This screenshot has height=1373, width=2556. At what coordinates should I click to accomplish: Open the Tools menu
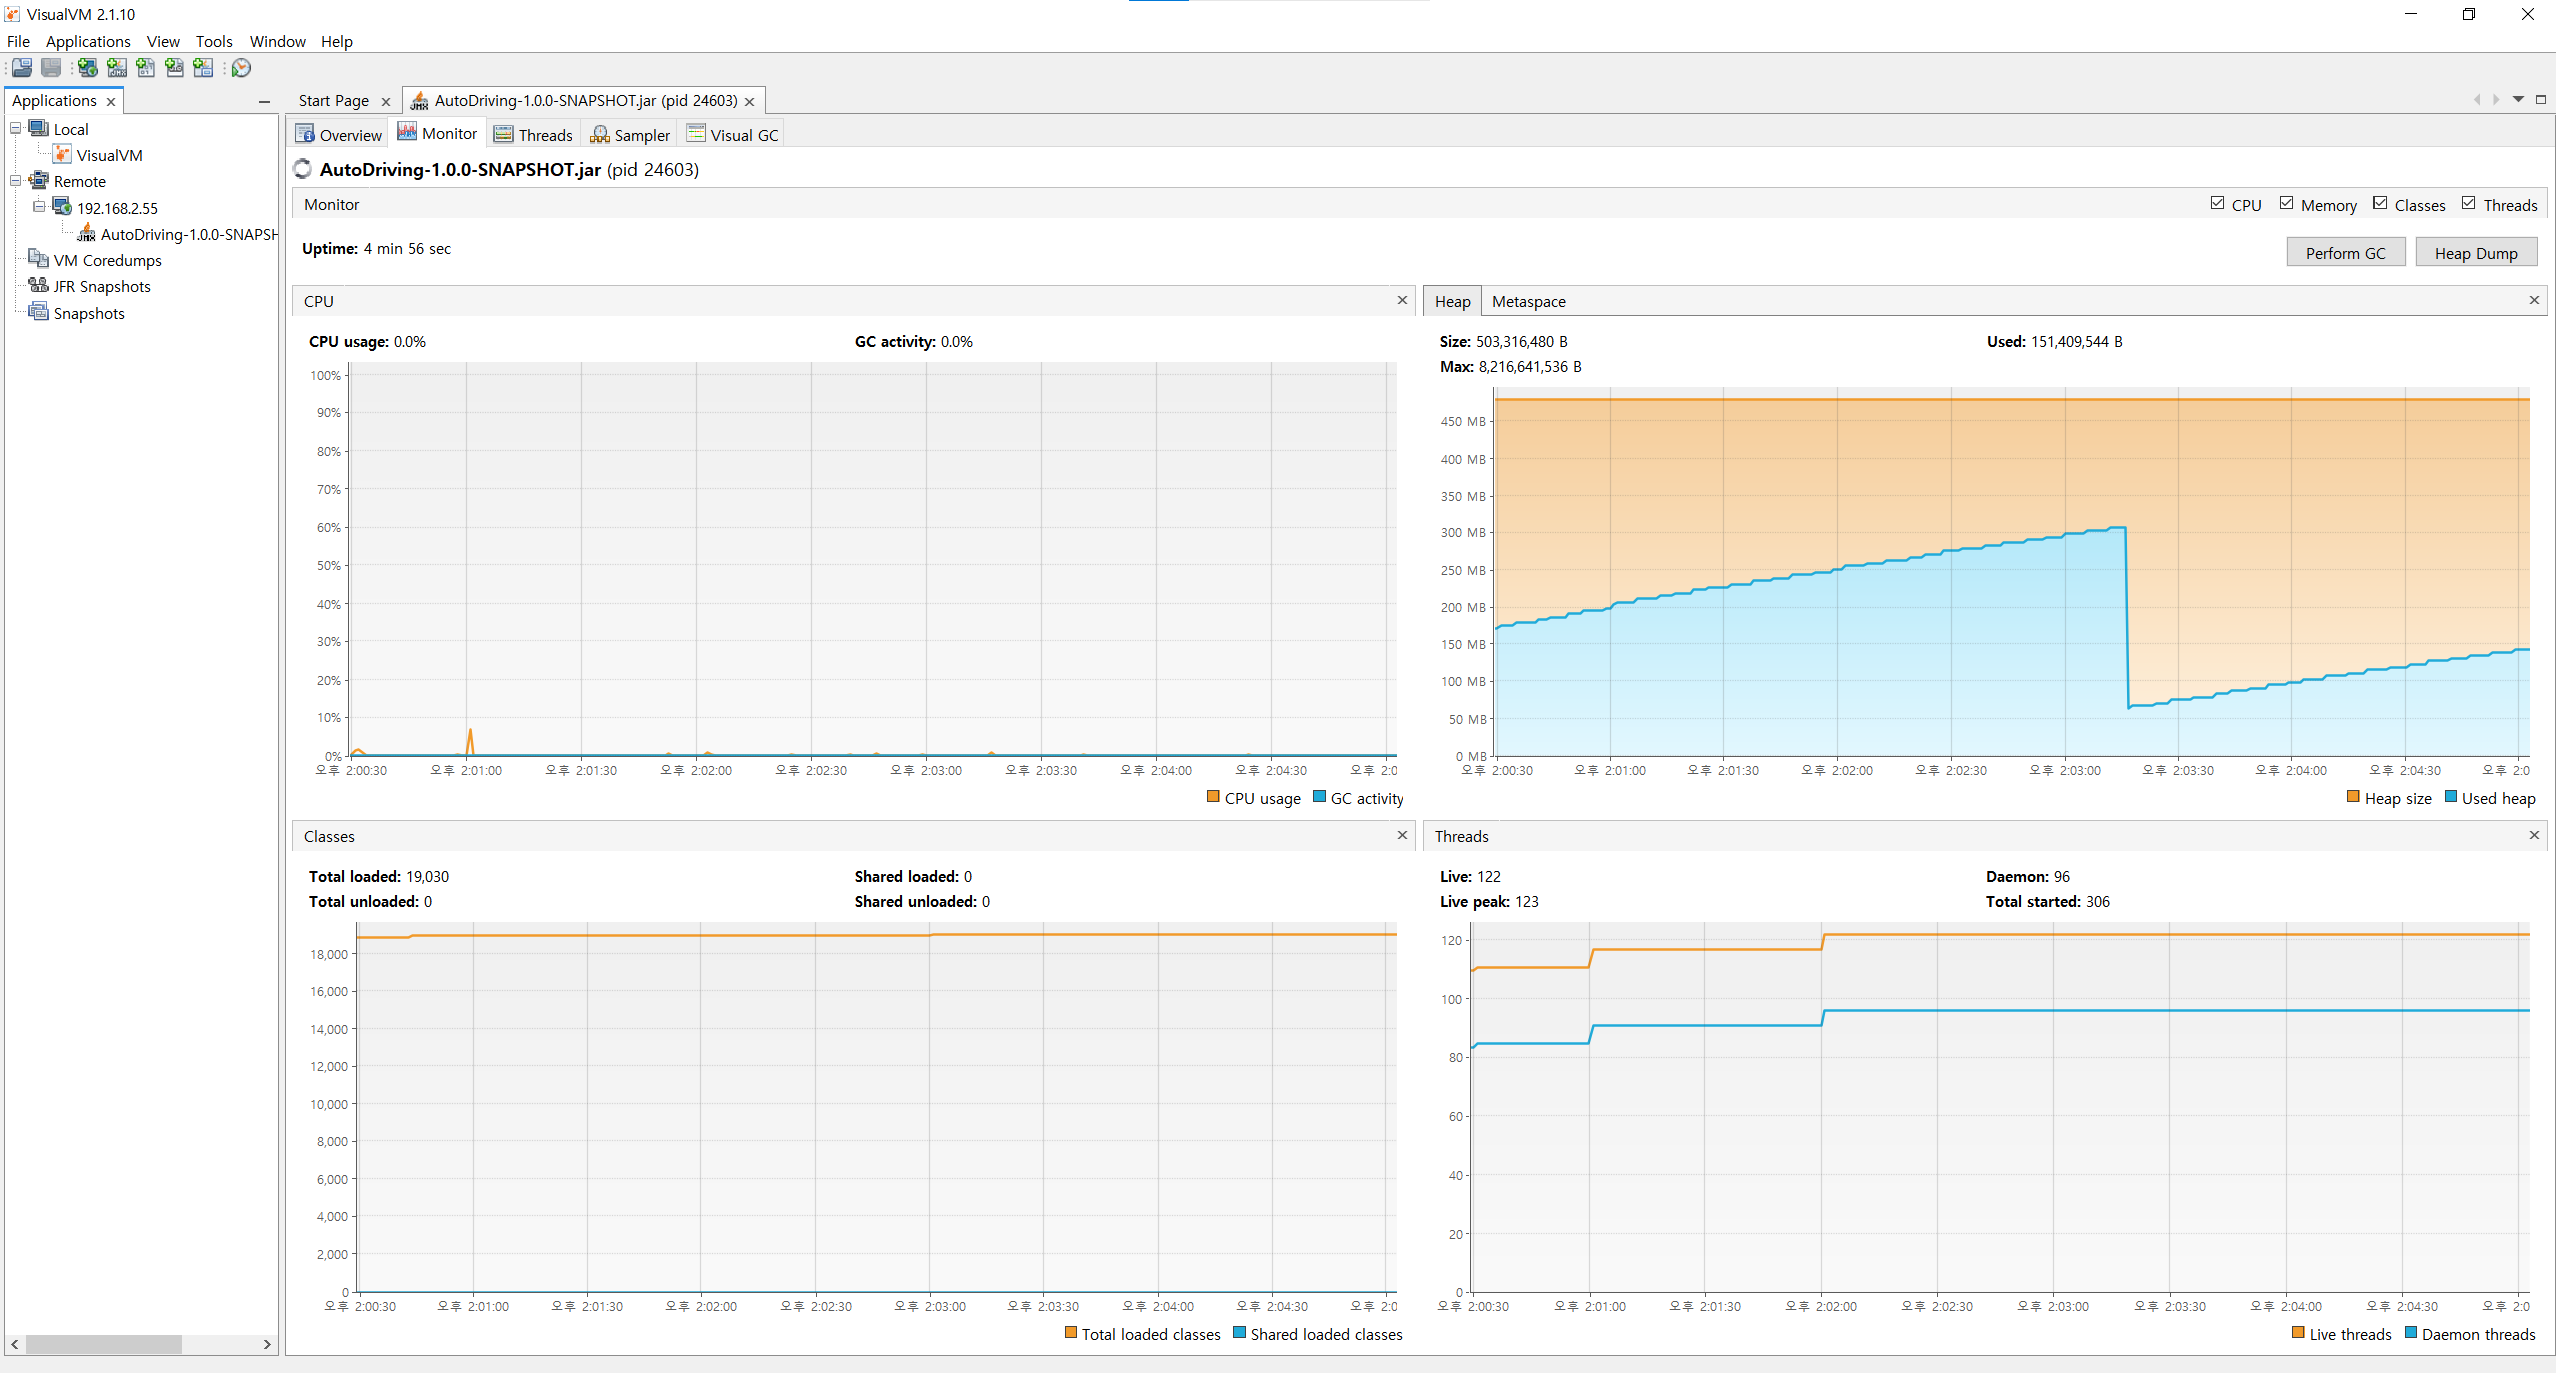coord(213,41)
